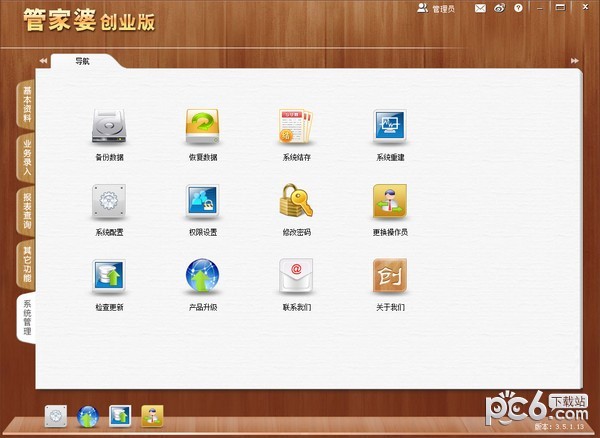
Task: Click 修改密码 change password icon
Action: (296, 202)
